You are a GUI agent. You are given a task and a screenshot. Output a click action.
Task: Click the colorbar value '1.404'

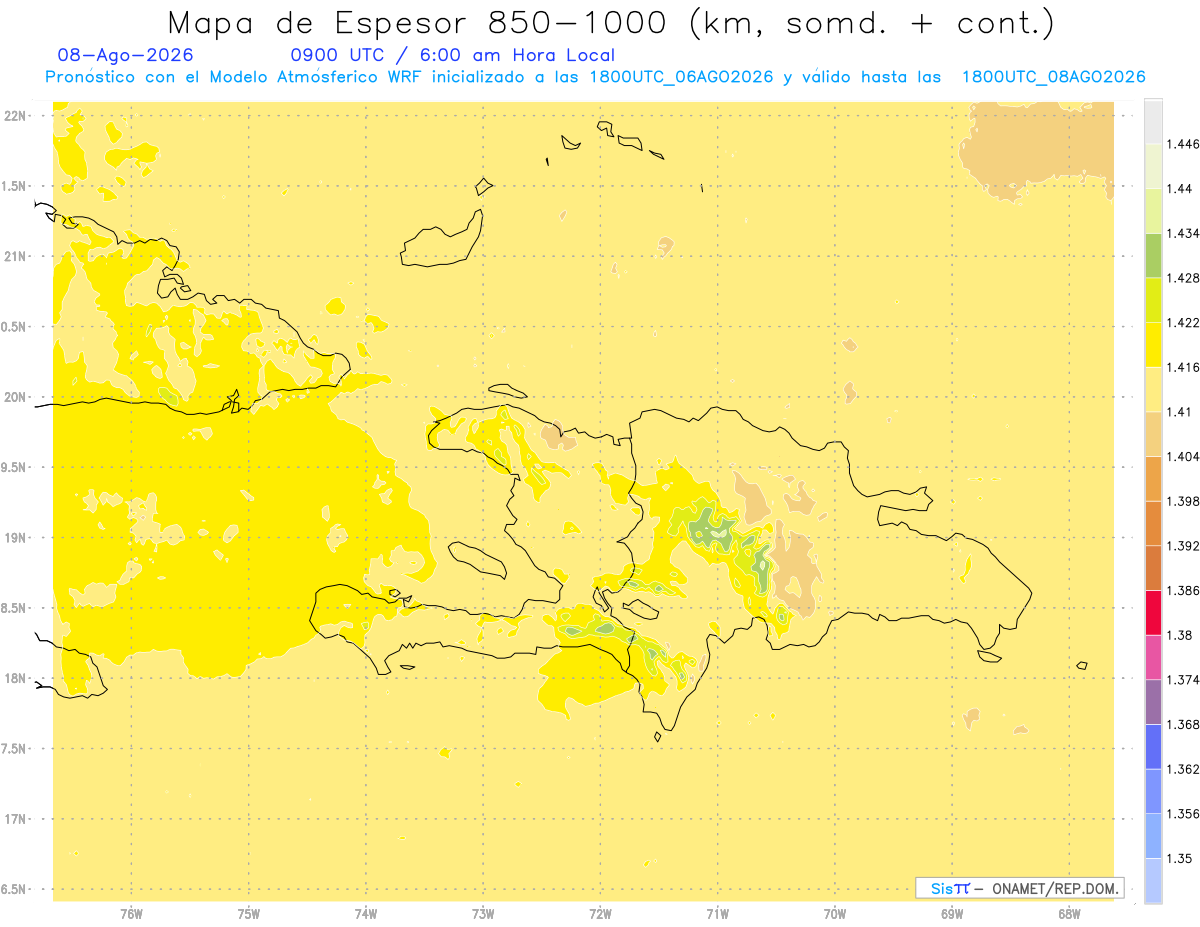pos(1183,457)
